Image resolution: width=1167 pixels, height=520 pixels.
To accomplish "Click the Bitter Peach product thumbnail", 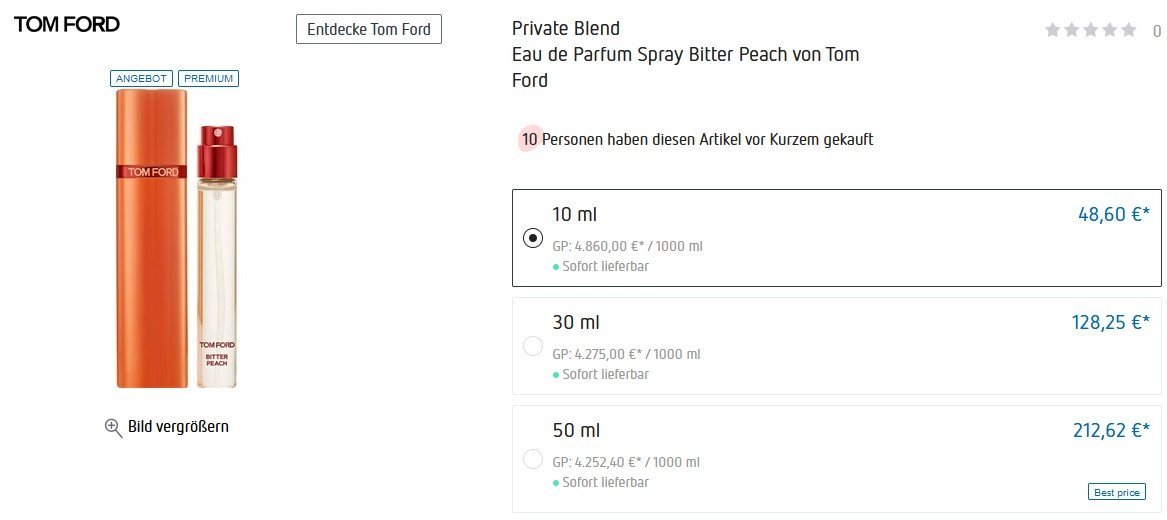I will pyautogui.click(x=177, y=237).
